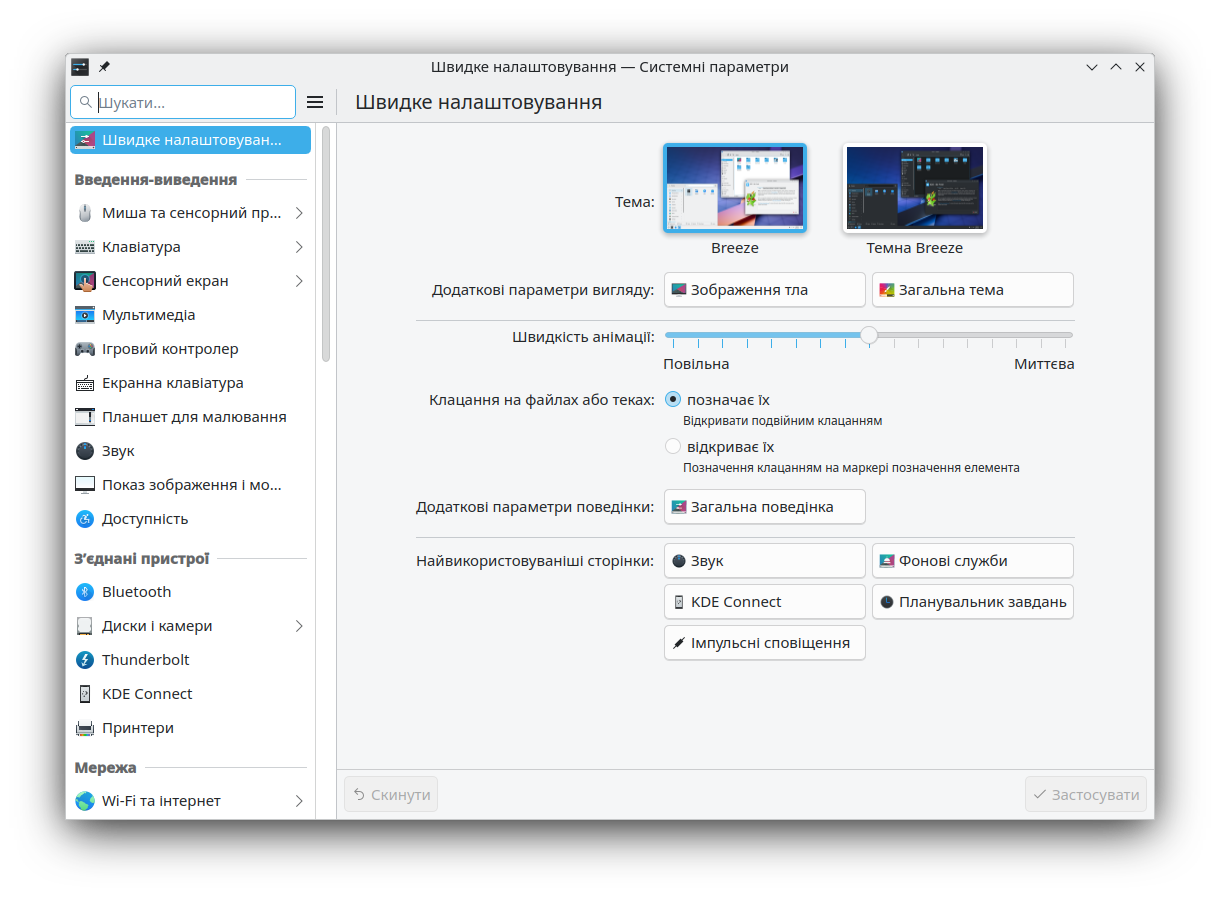This screenshot has width=1220, height=897.
Task: Open the hamburger menu next to search
Action: click(315, 102)
